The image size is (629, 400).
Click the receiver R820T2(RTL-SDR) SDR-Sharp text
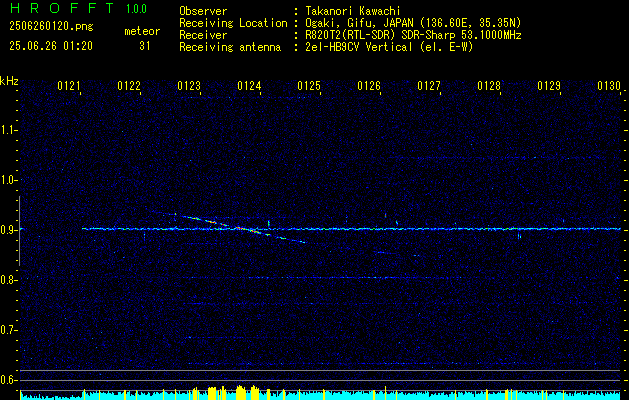pyautogui.click(x=413, y=35)
